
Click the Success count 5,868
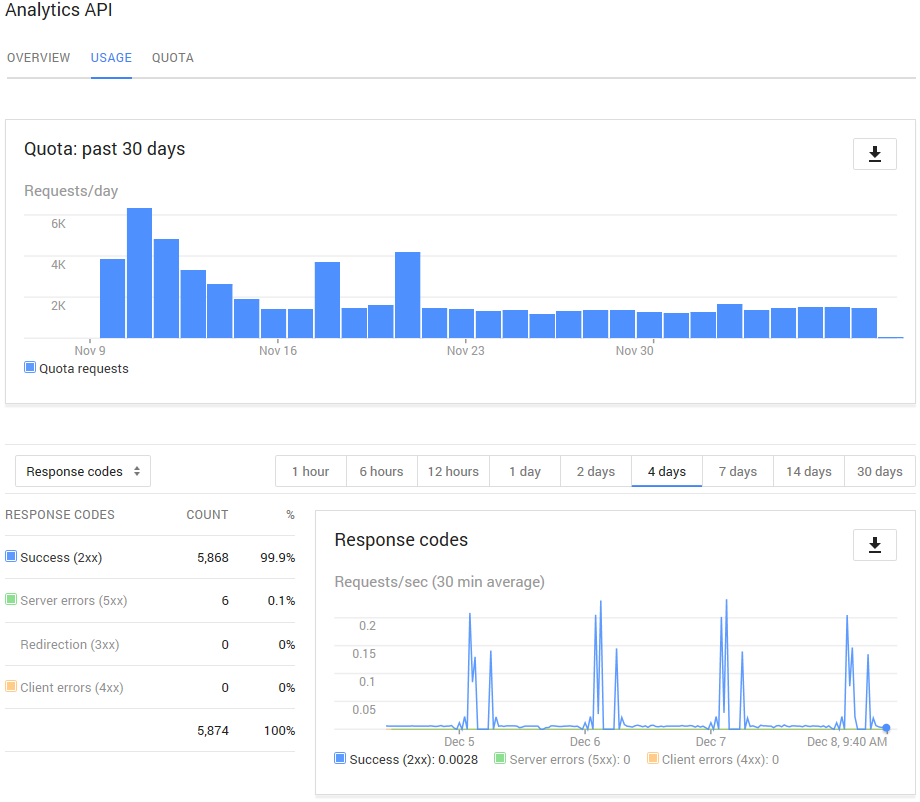212,557
